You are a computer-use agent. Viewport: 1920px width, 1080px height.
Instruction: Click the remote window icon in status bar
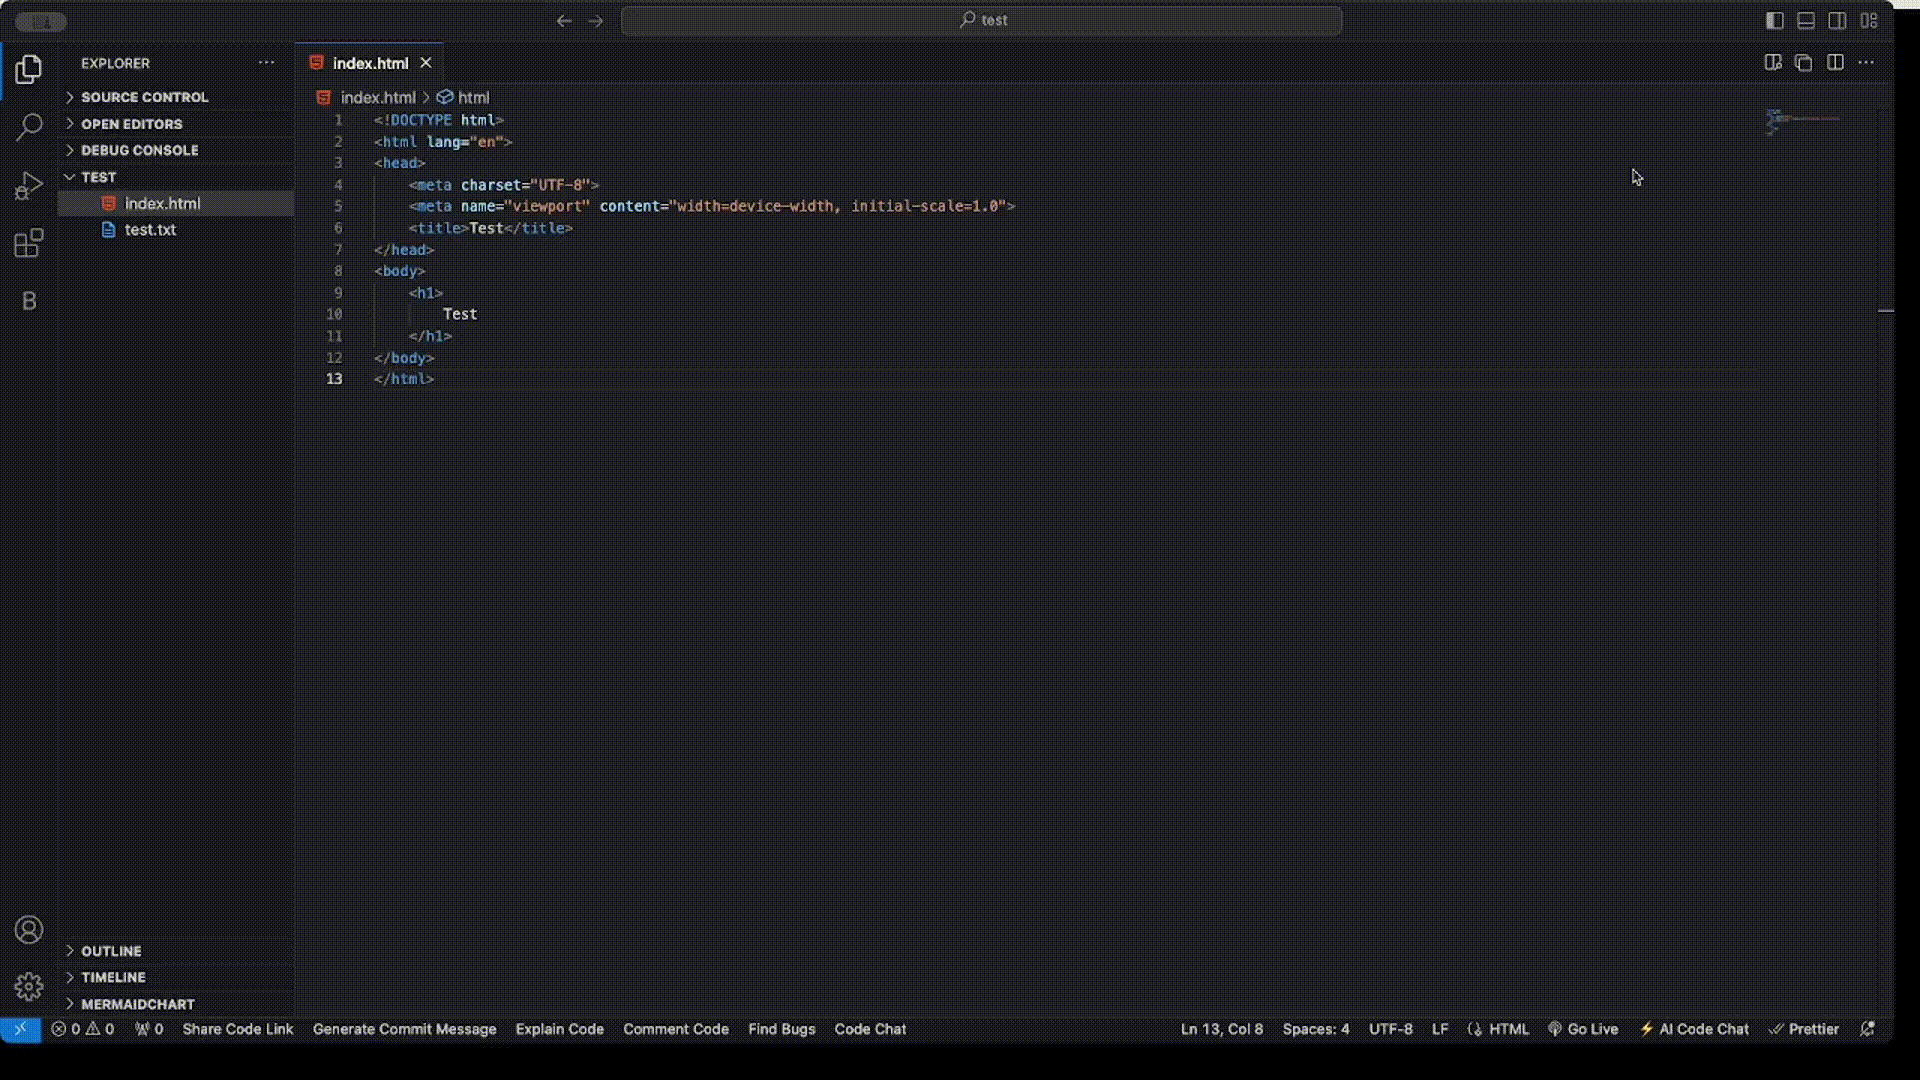20,1029
